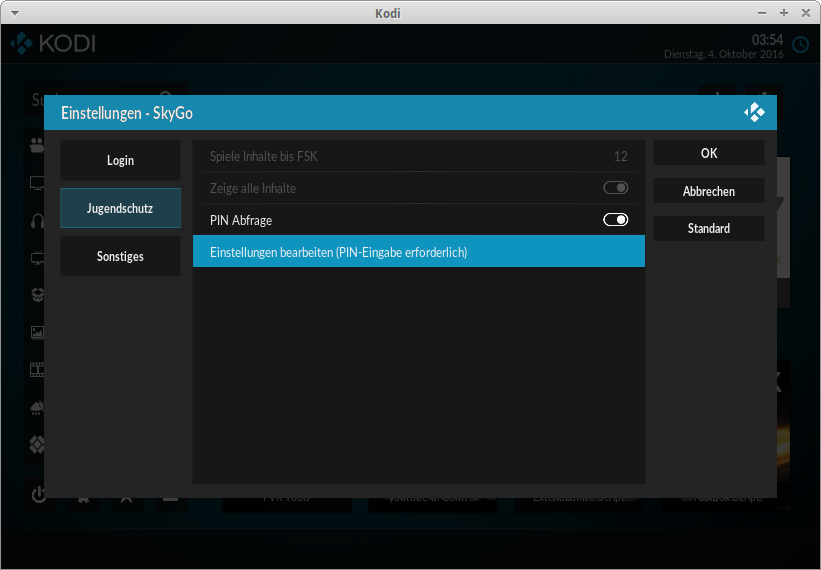Image resolution: width=821 pixels, height=570 pixels.
Task: Open the weather cloud sidebar icon
Action: 37,407
